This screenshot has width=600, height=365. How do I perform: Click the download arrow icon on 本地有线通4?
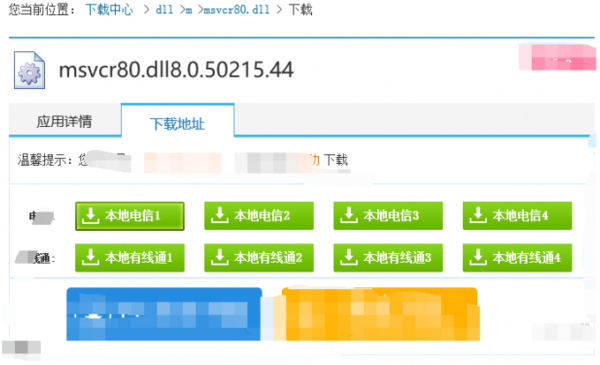click(x=478, y=257)
